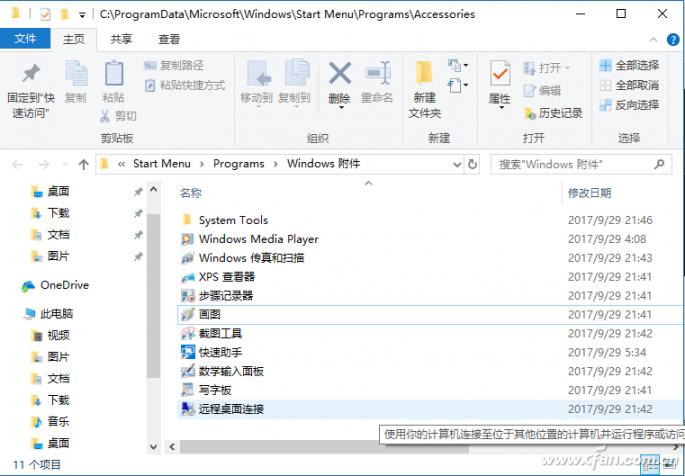
Task: Select the Windows 传真和扫描 item
Action: (430, 258)
